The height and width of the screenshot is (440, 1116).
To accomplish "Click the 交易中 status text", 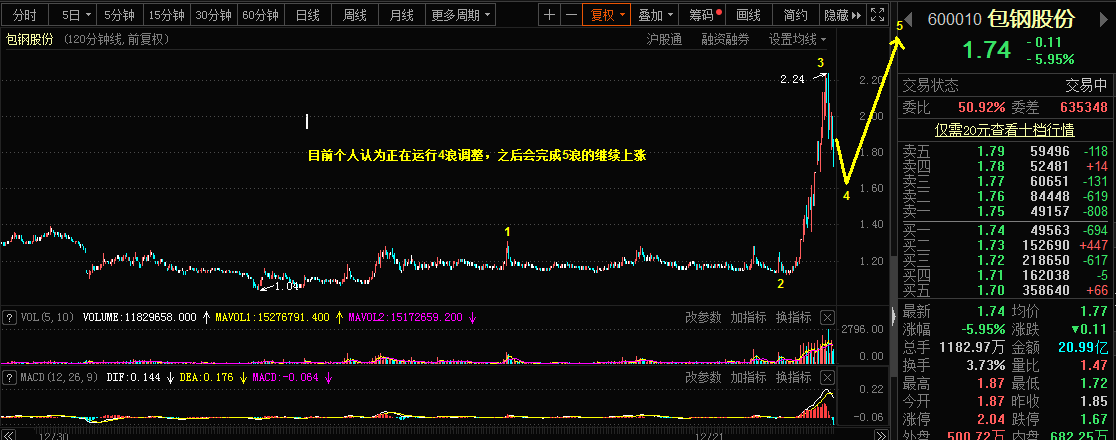I will pyautogui.click(x=1087, y=86).
